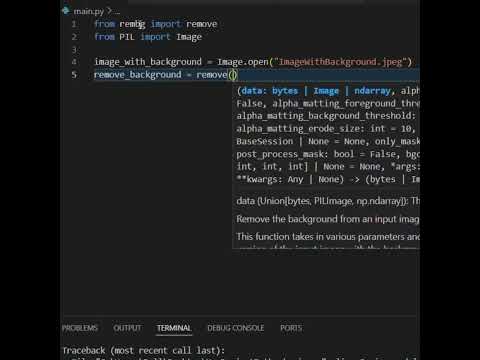Image resolution: width=480 pixels, height=360 pixels.
Task: Click 'This function takes in various parameters' text
Action: point(328,237)
